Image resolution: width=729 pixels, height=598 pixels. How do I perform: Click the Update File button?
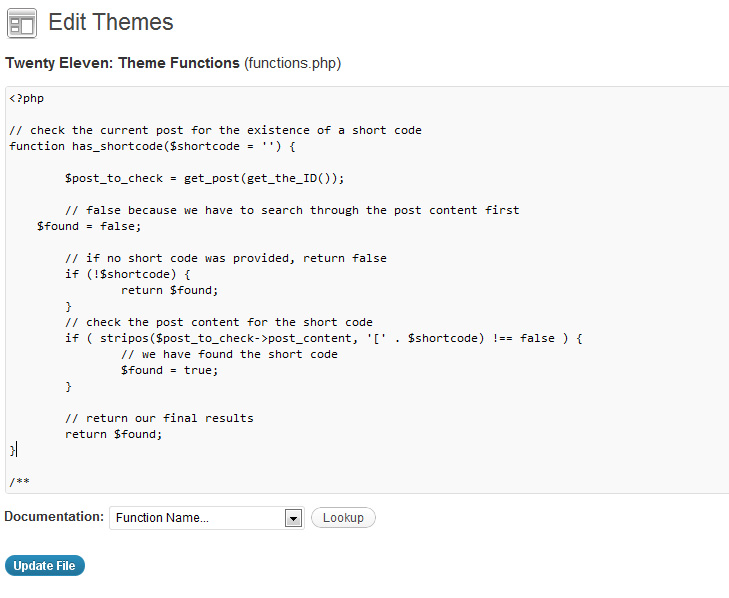tap(45, 565)
